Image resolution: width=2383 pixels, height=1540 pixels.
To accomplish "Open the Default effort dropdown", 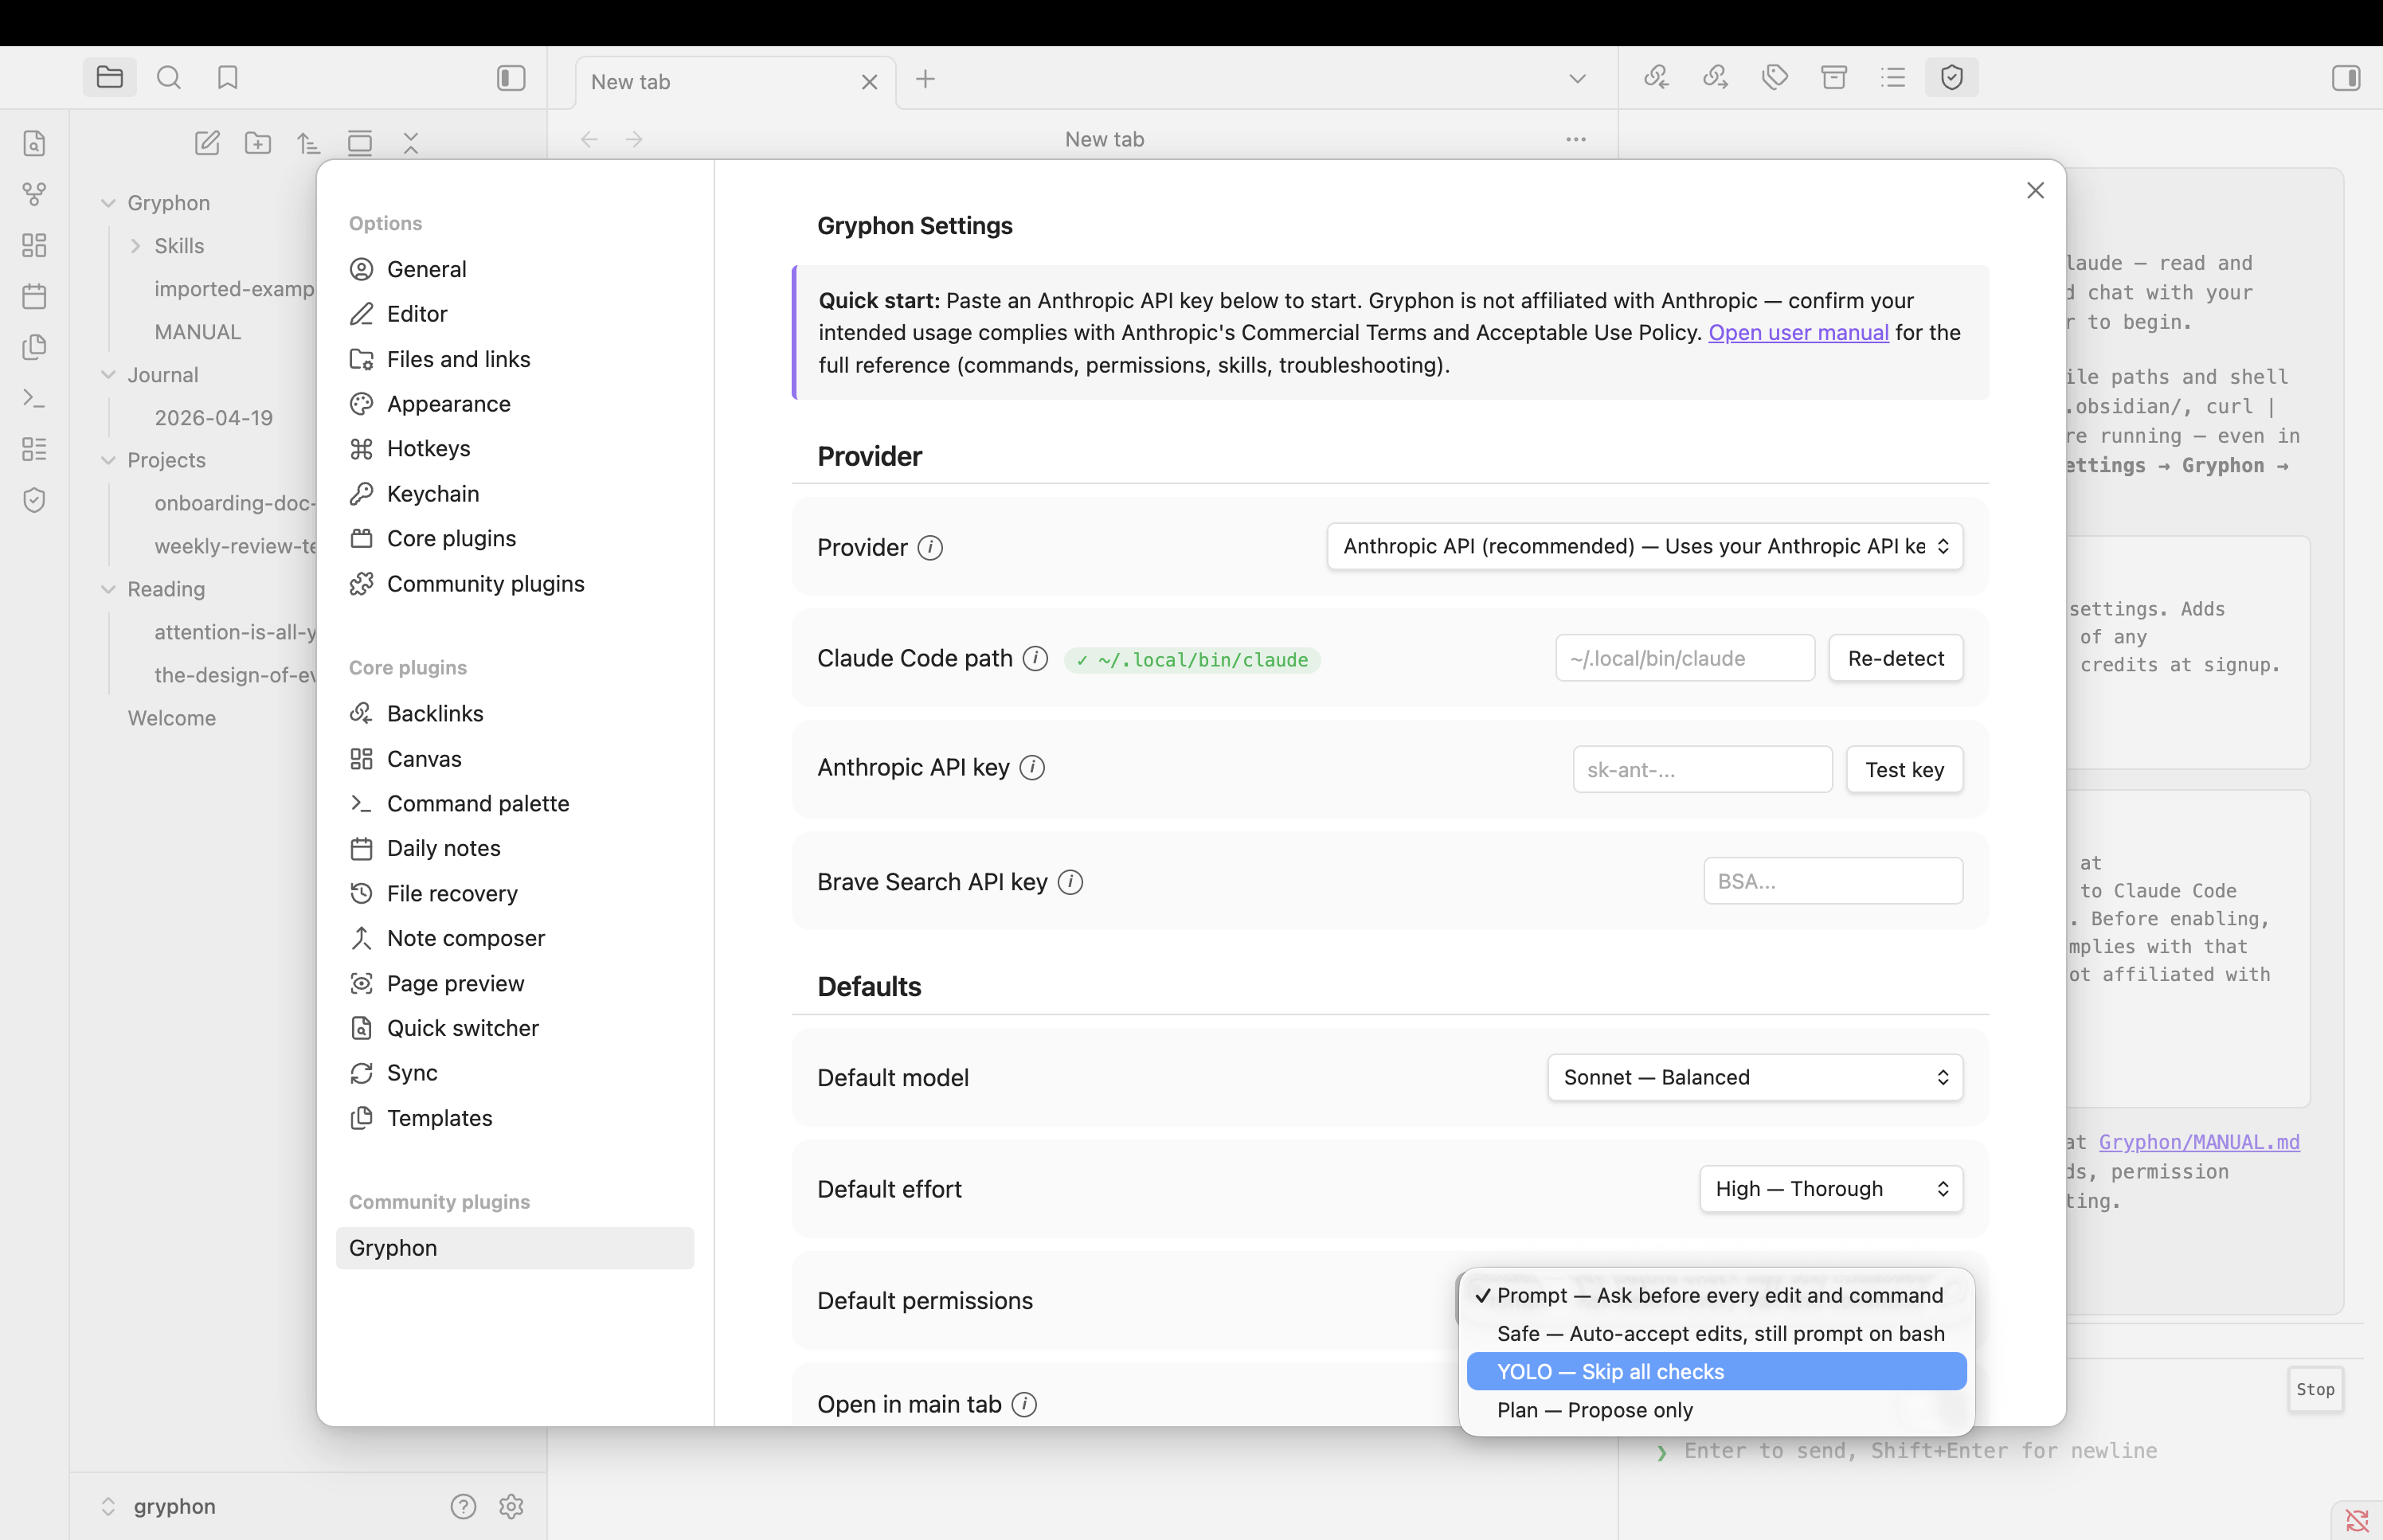I will pyautogui.click(x=1831, y=1189).
